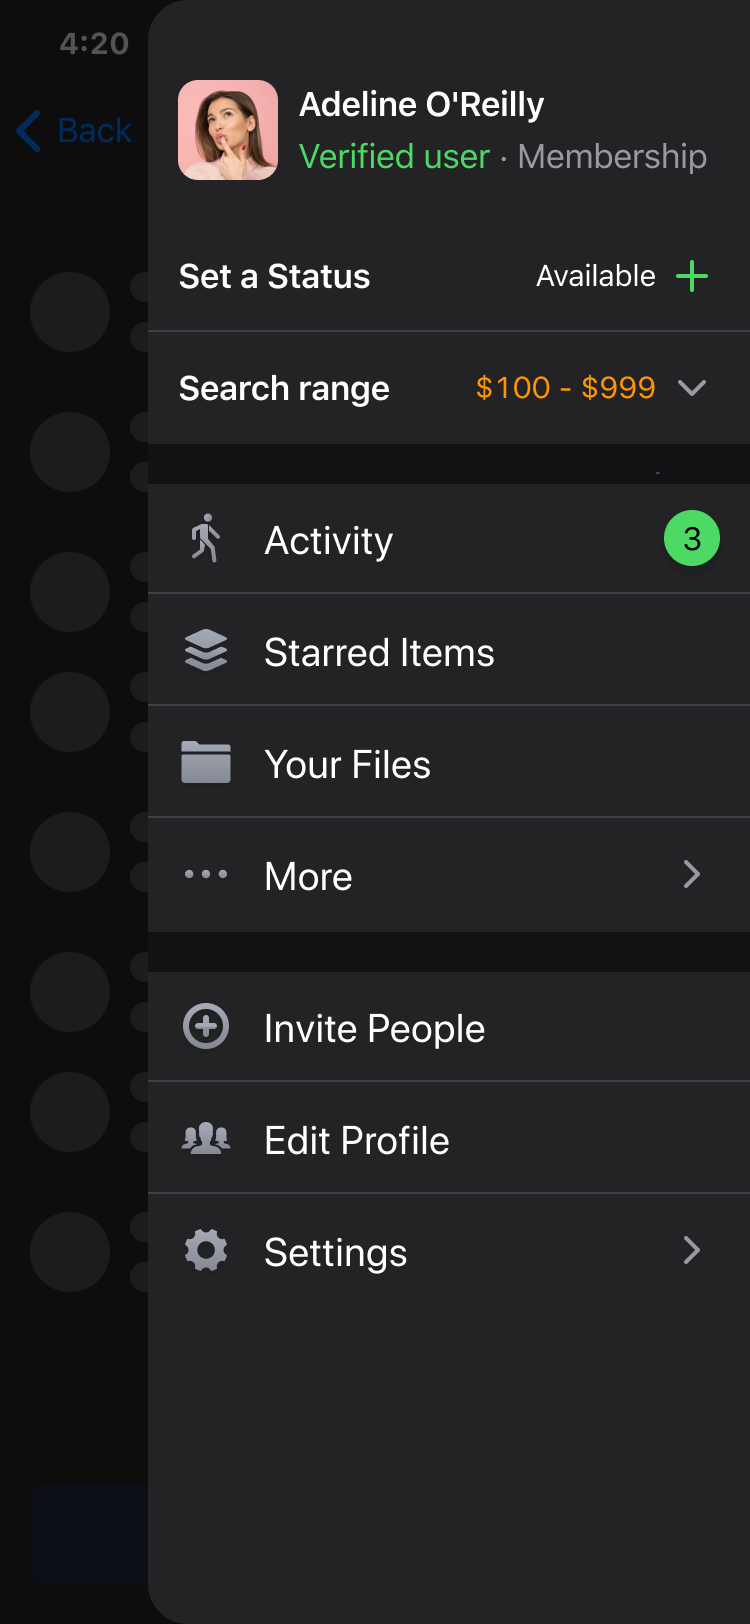Click the Verified user badge
750x1624 pixels.
[x=394, y=156]
